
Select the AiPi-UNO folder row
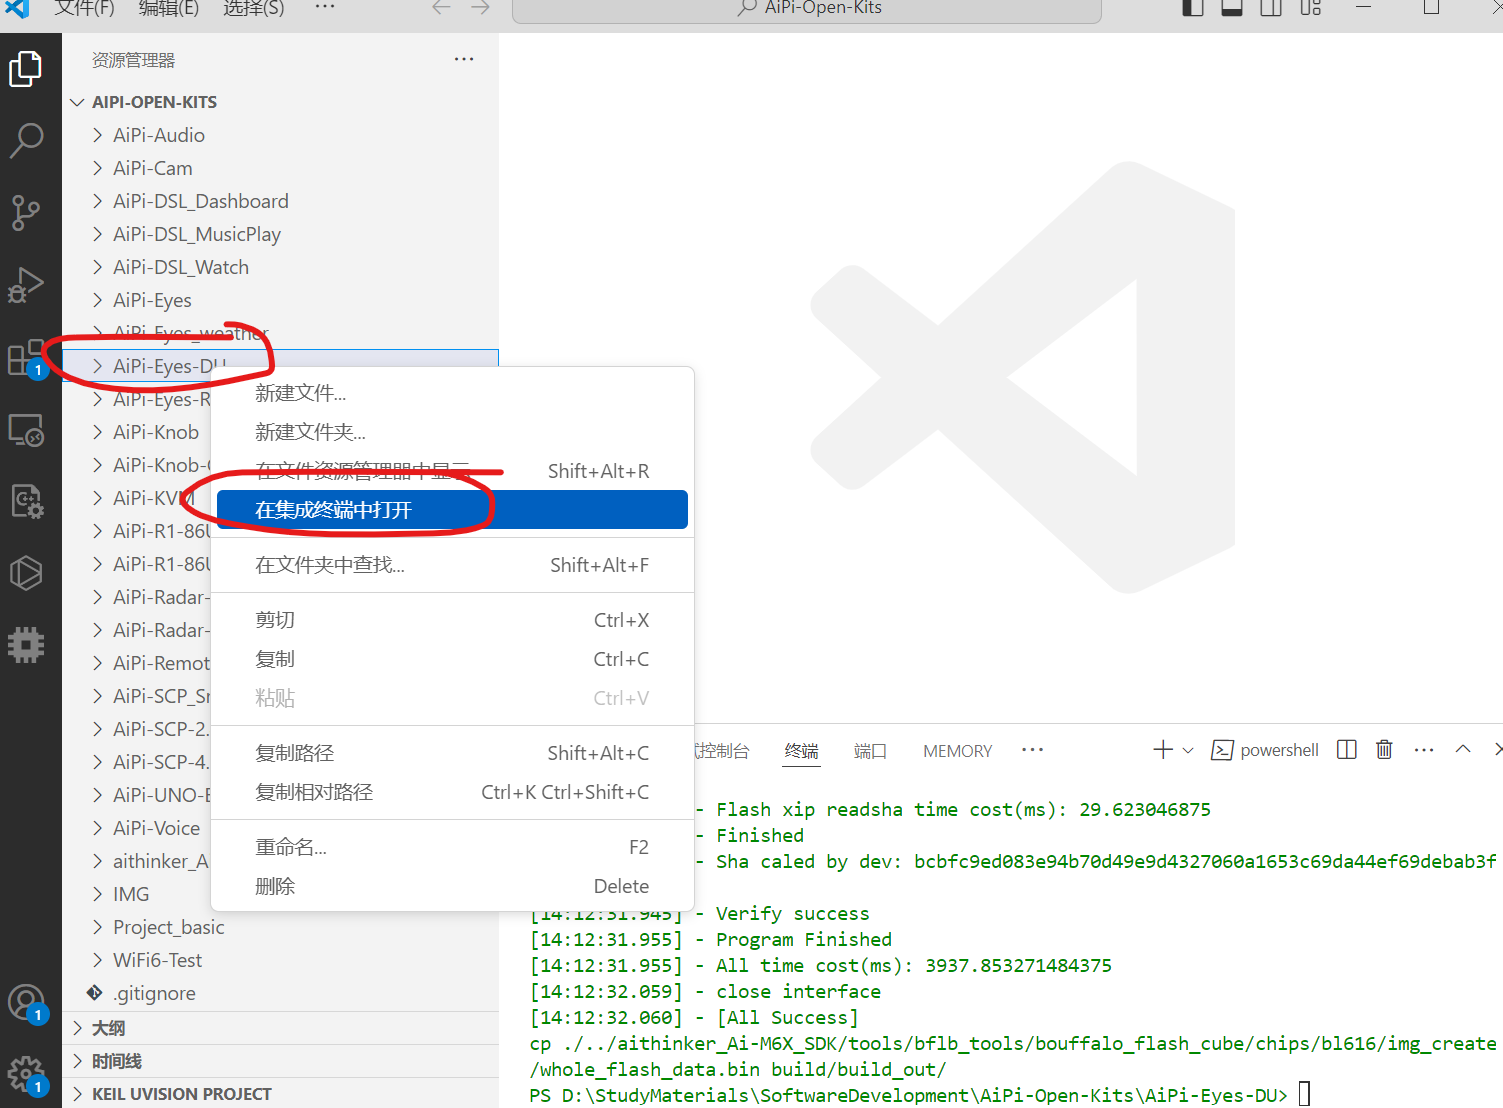click(138, 795)
